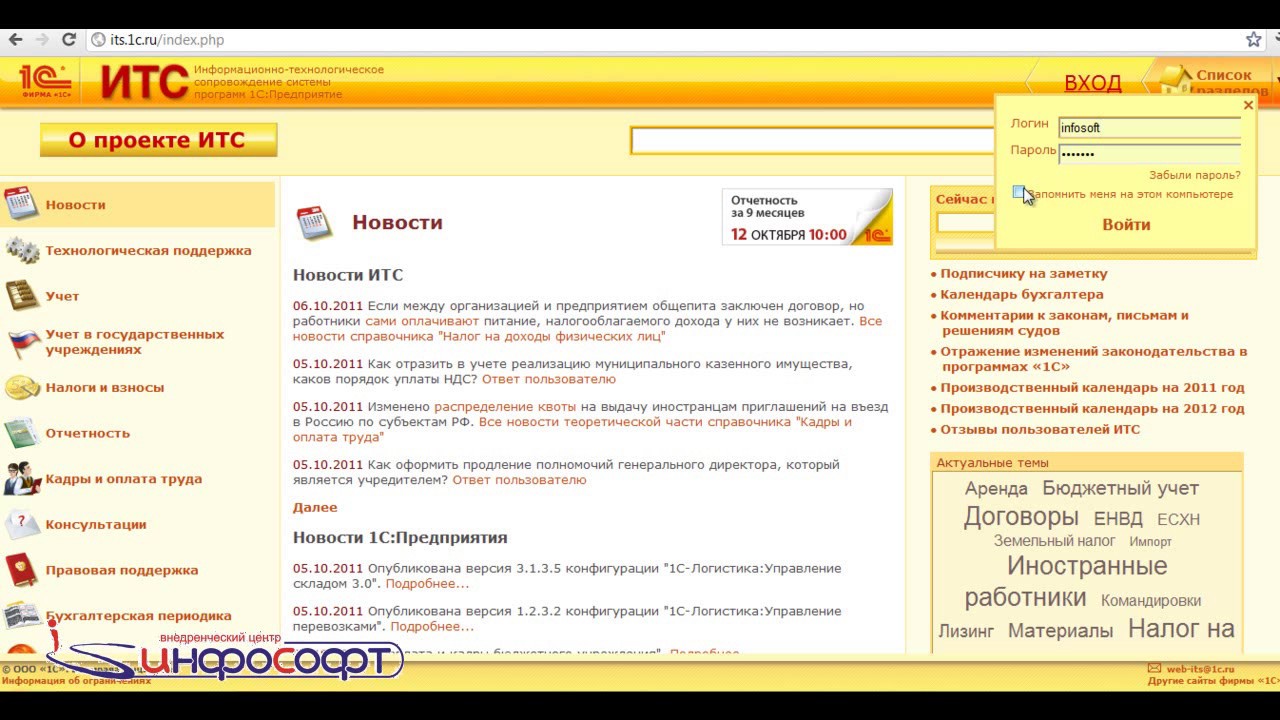The image size is (1280, 720).
Task: Open Комментарии к законам link
Action: [x=1064, y=323]
